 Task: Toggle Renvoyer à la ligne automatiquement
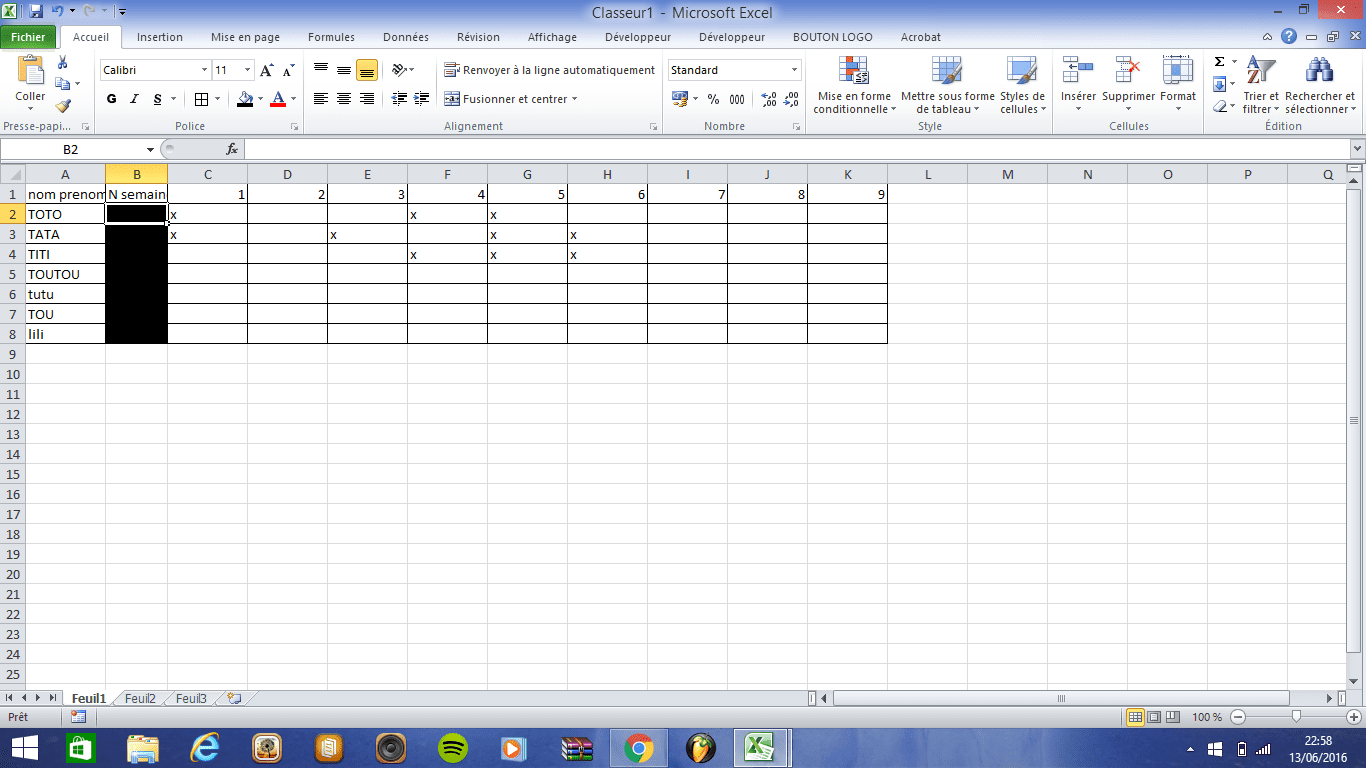click(549, 70)
